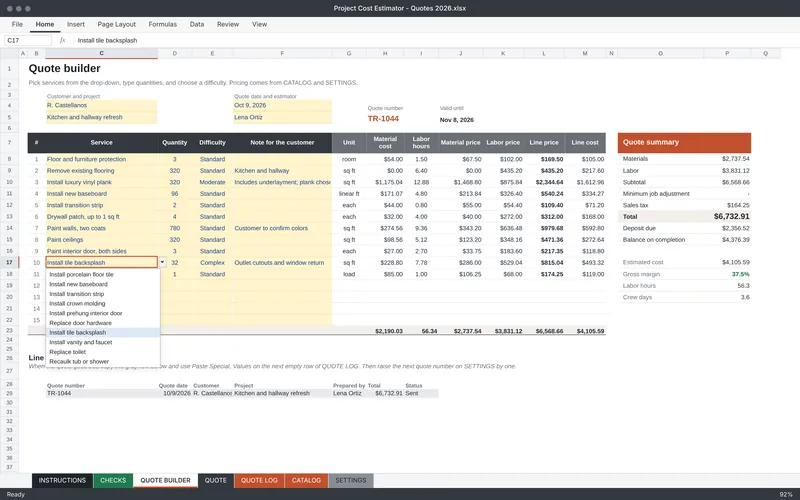The height and width of the screenshot is (500, 800).
Task: Open the INSTRUCTIONS sheet tab
Action: pyautogui.click(x=62, y=480)
